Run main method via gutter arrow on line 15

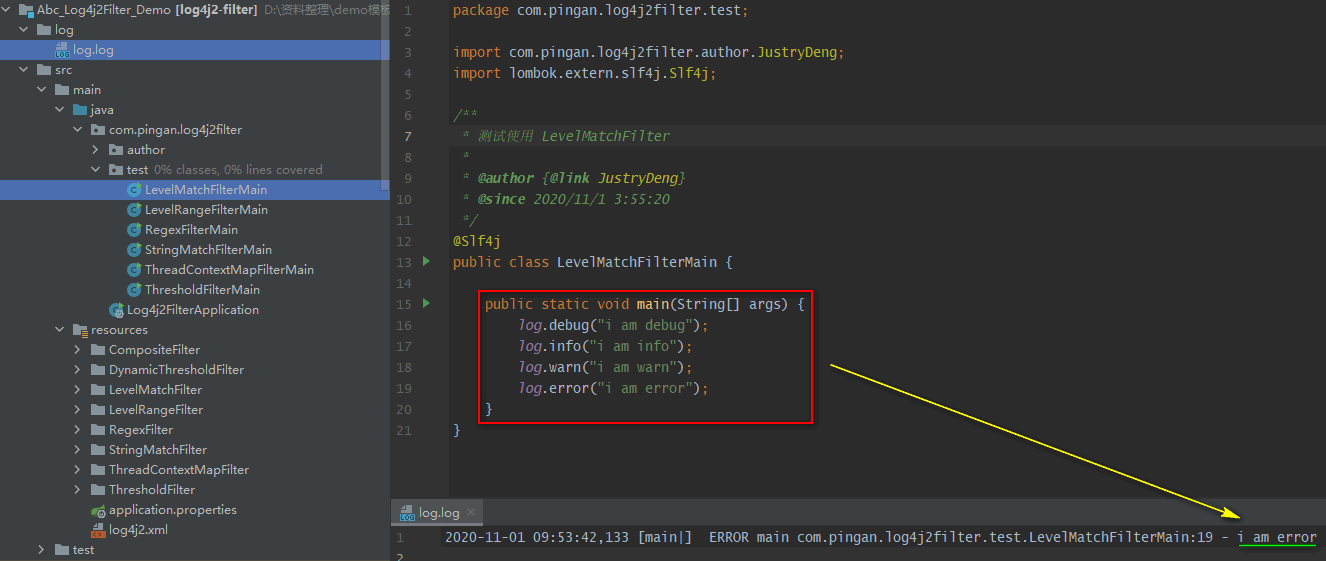427,303
